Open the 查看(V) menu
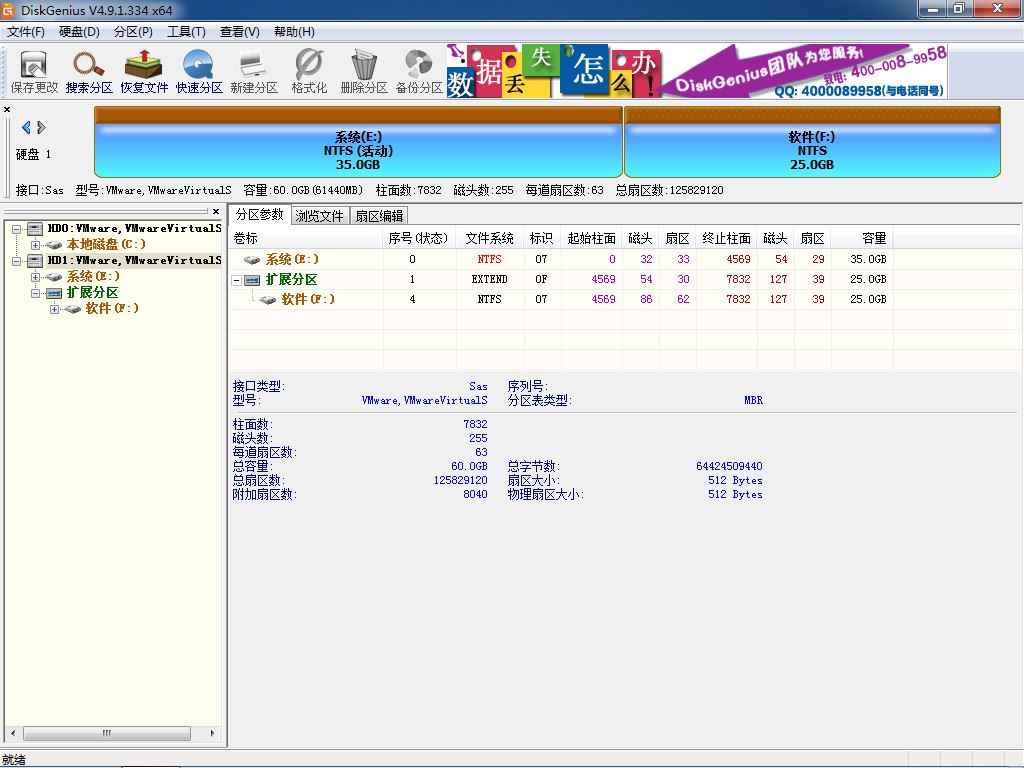 pos(239,31)
